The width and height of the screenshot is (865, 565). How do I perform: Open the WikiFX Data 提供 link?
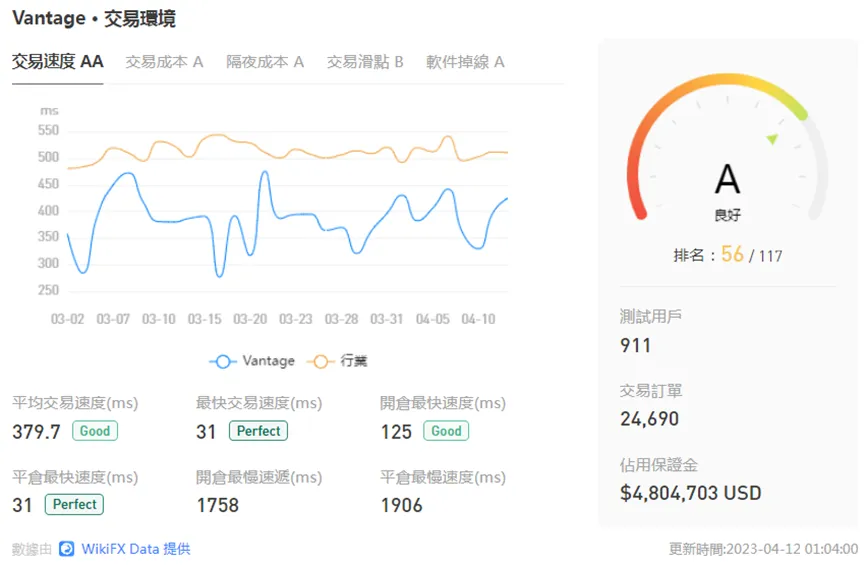click(136, 549)
